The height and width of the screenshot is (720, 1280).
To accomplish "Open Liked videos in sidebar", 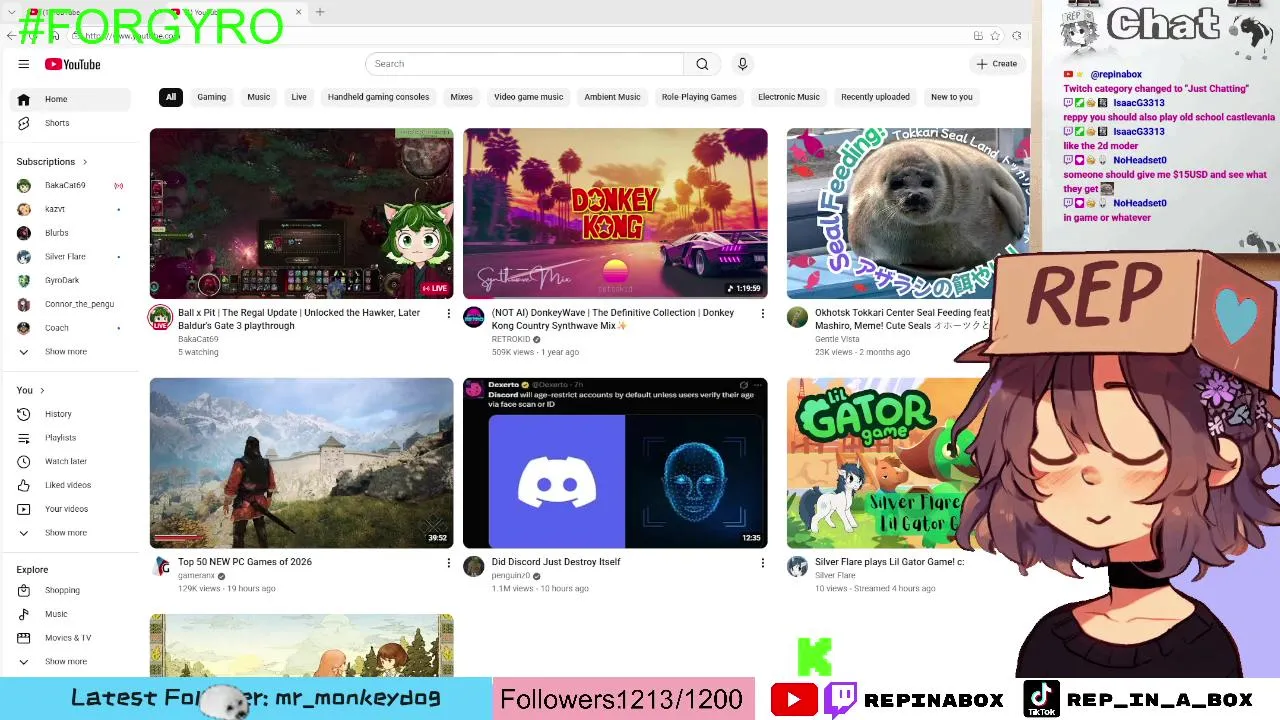I will coord(70,485).
